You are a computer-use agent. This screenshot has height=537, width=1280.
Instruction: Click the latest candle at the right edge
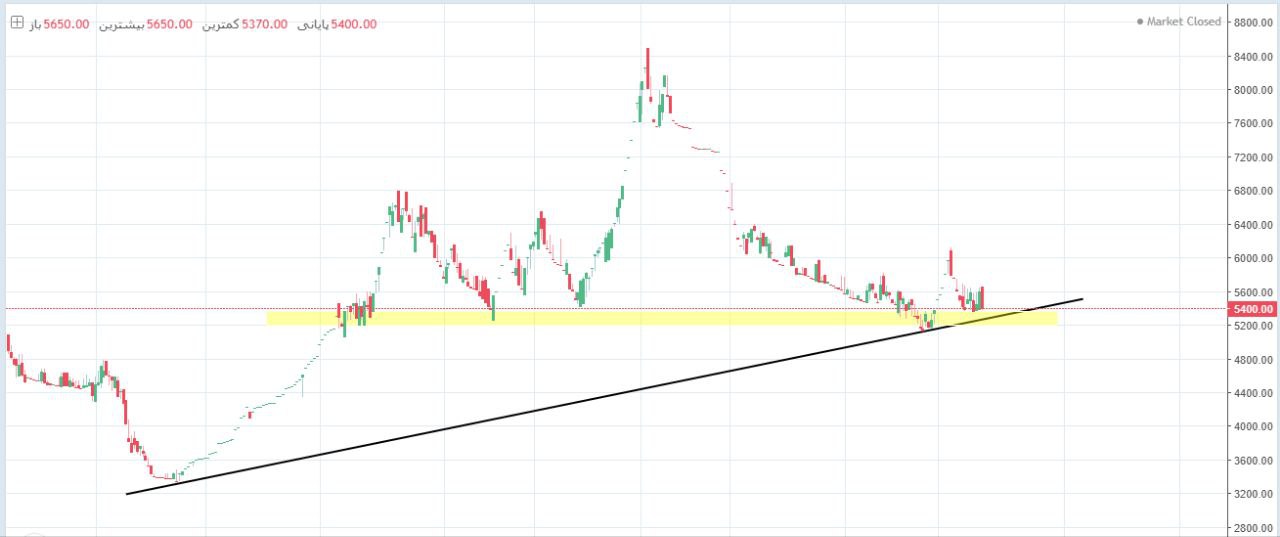(982, 297)
